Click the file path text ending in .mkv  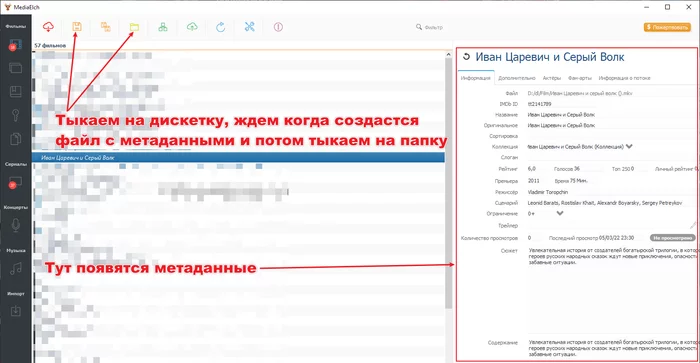point(580,93)
